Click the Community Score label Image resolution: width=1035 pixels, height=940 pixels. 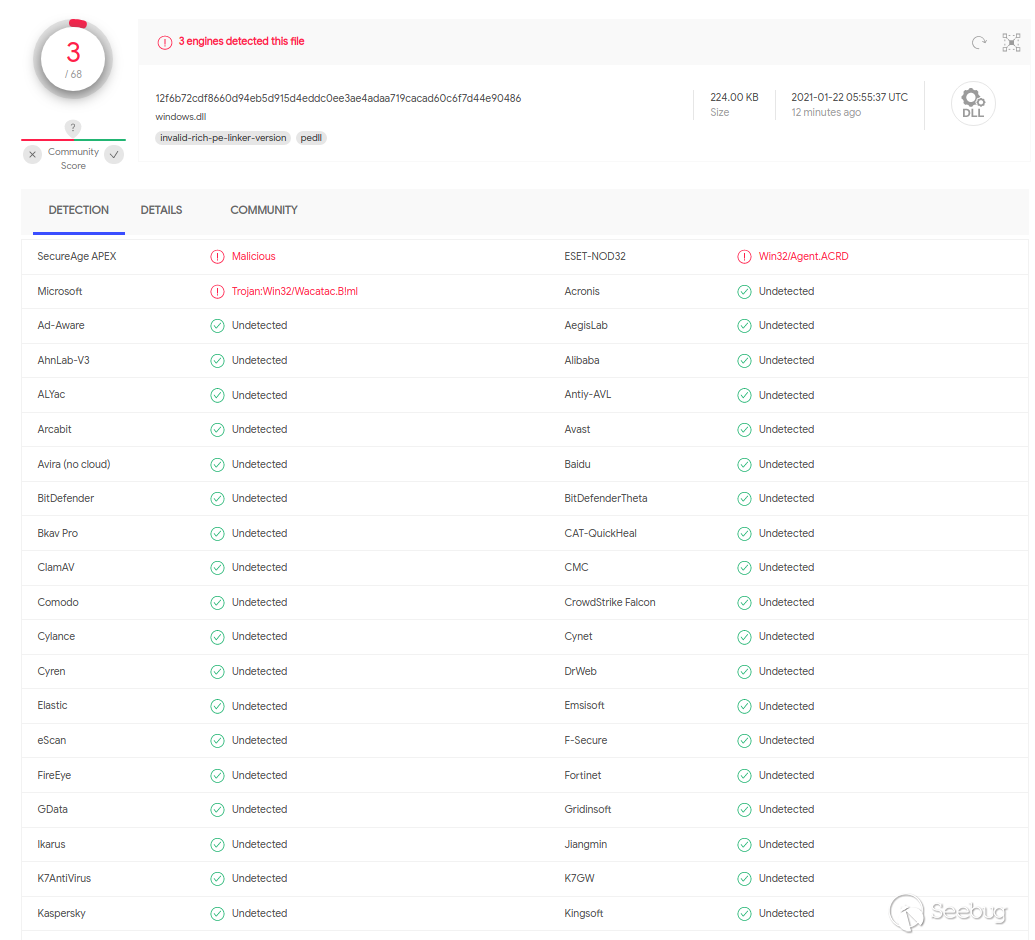pyautogui.click(x=73, y=158)
